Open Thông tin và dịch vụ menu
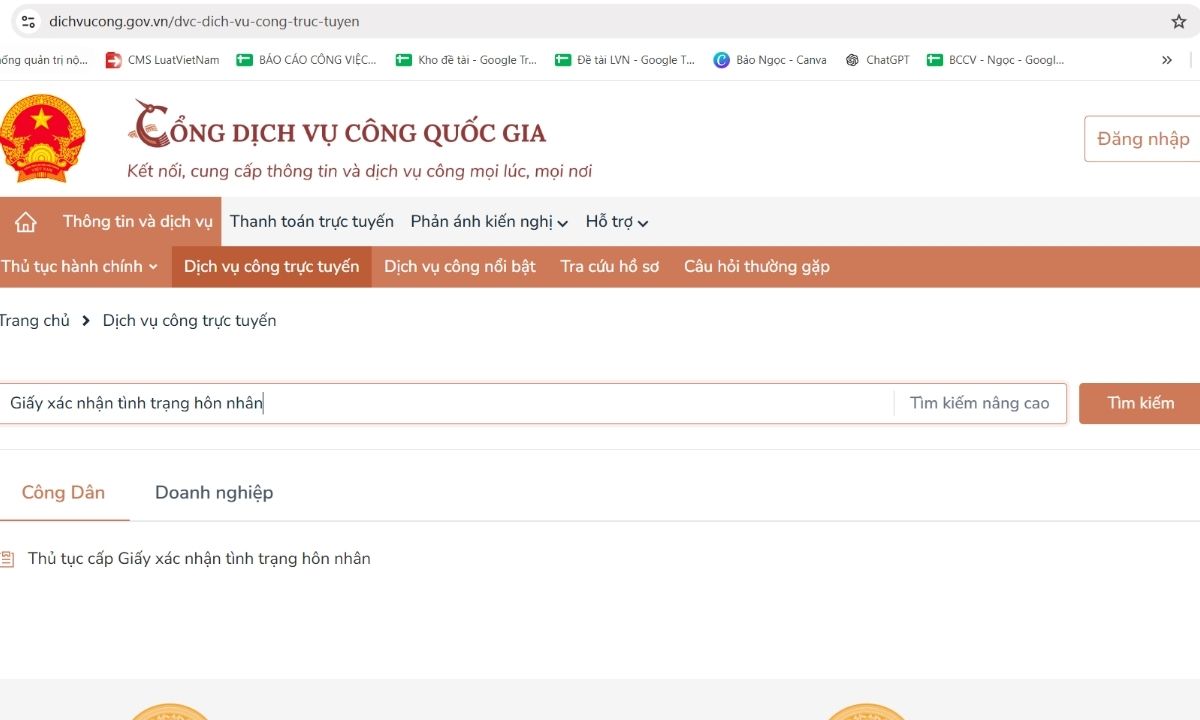Viewport: 1200px width, 720px height. pyautogui.click(x=138, y=222)
